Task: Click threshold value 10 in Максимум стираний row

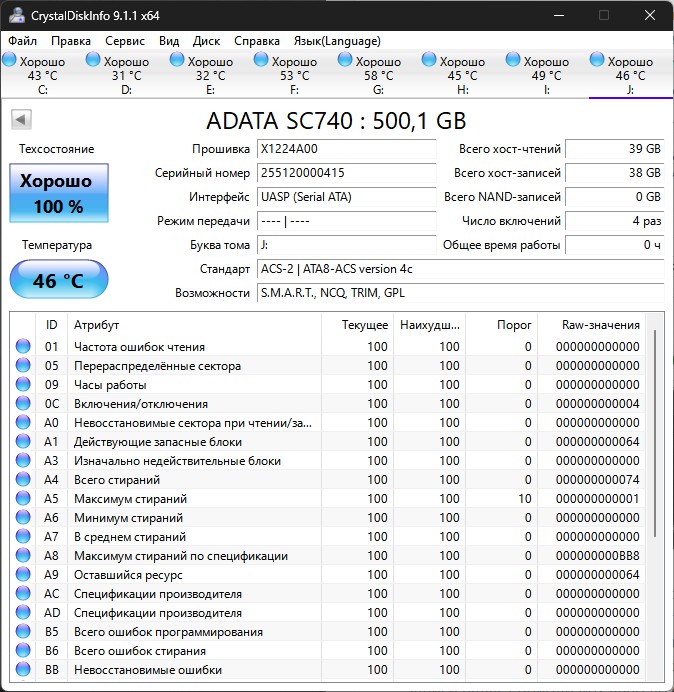Action: pyautogui.click(x=525, y=498)
